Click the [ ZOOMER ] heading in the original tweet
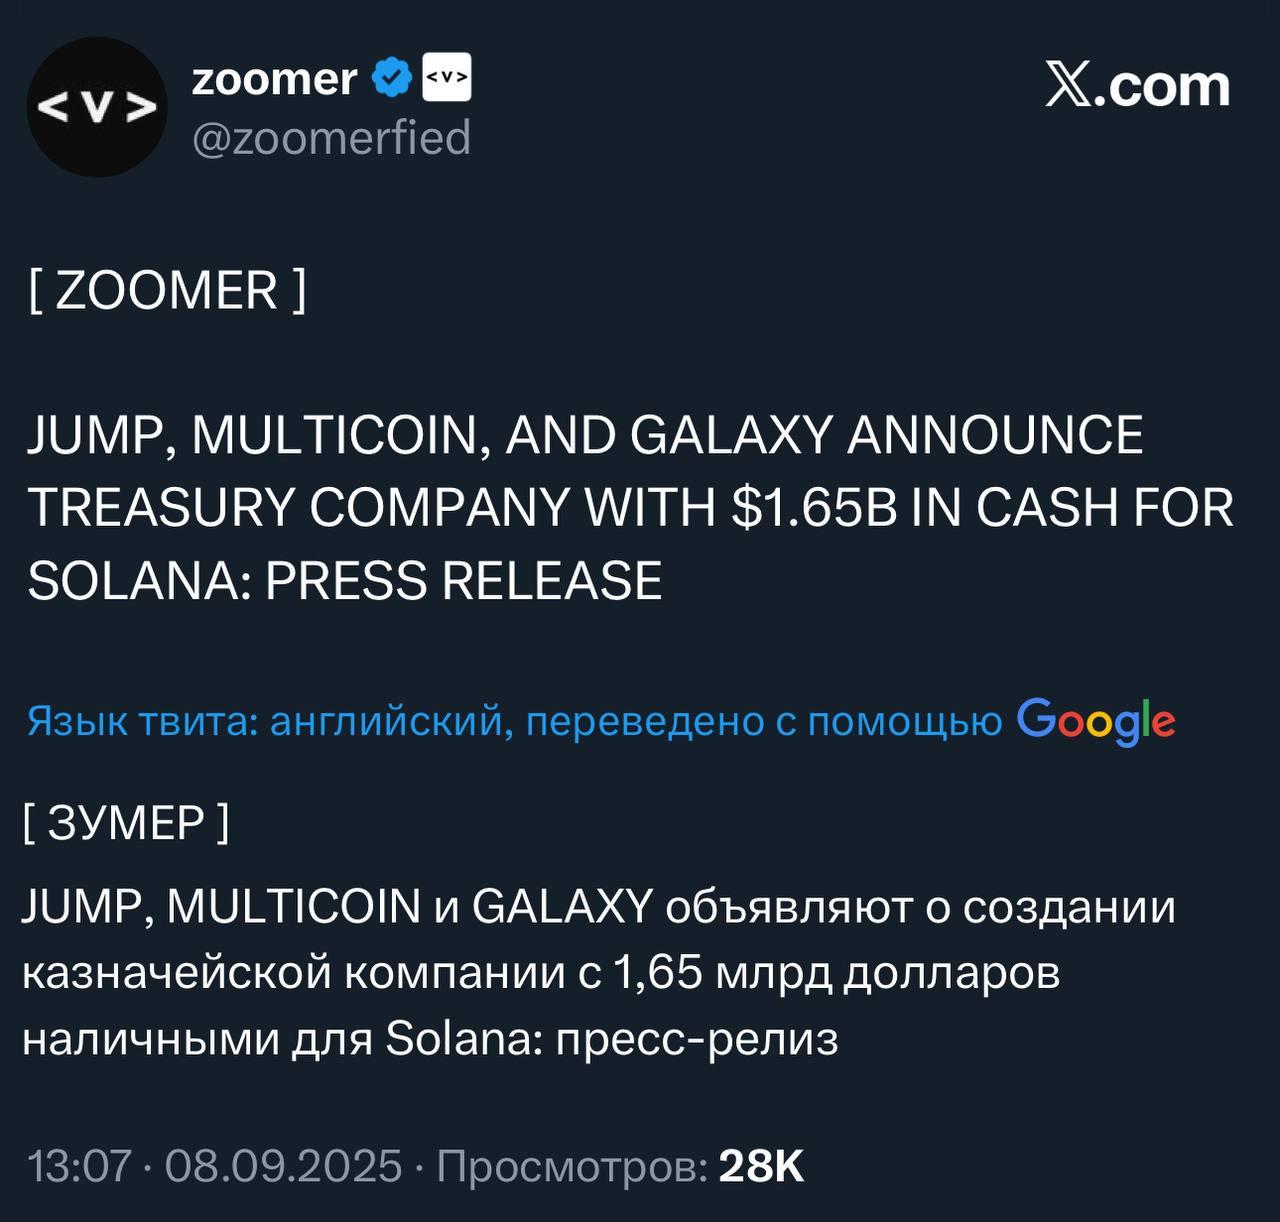Viewport: 1280px width, 1222px height. pos(167,291)
